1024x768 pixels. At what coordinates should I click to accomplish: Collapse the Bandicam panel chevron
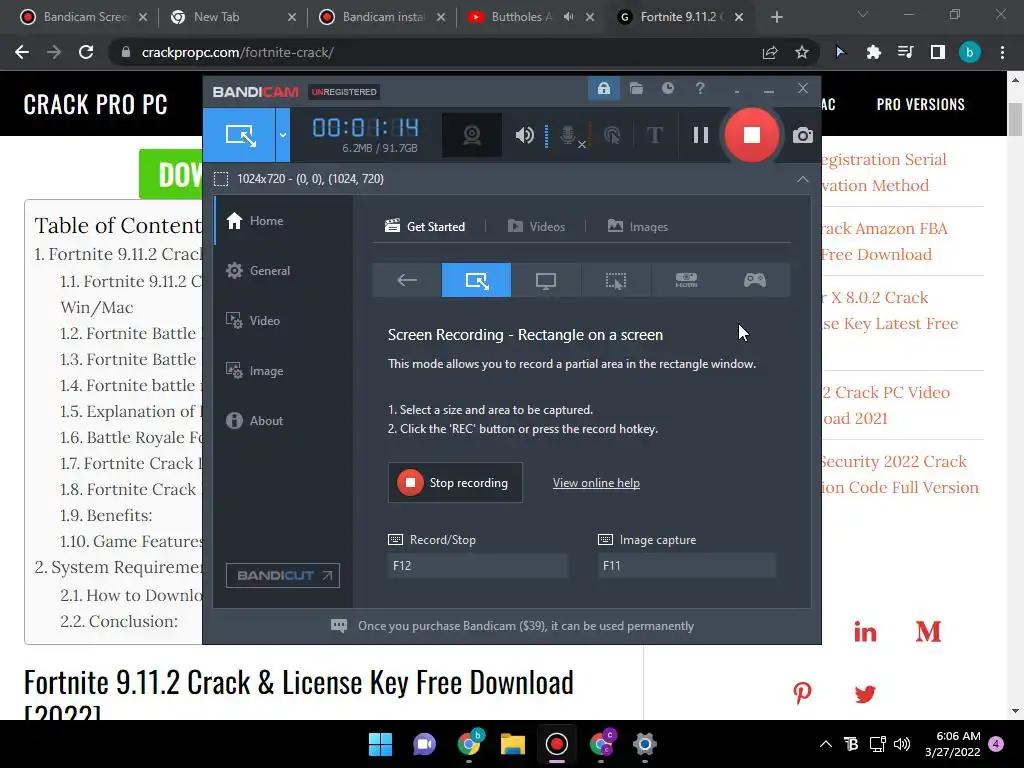pyautogui.click(x=803, y=179)
